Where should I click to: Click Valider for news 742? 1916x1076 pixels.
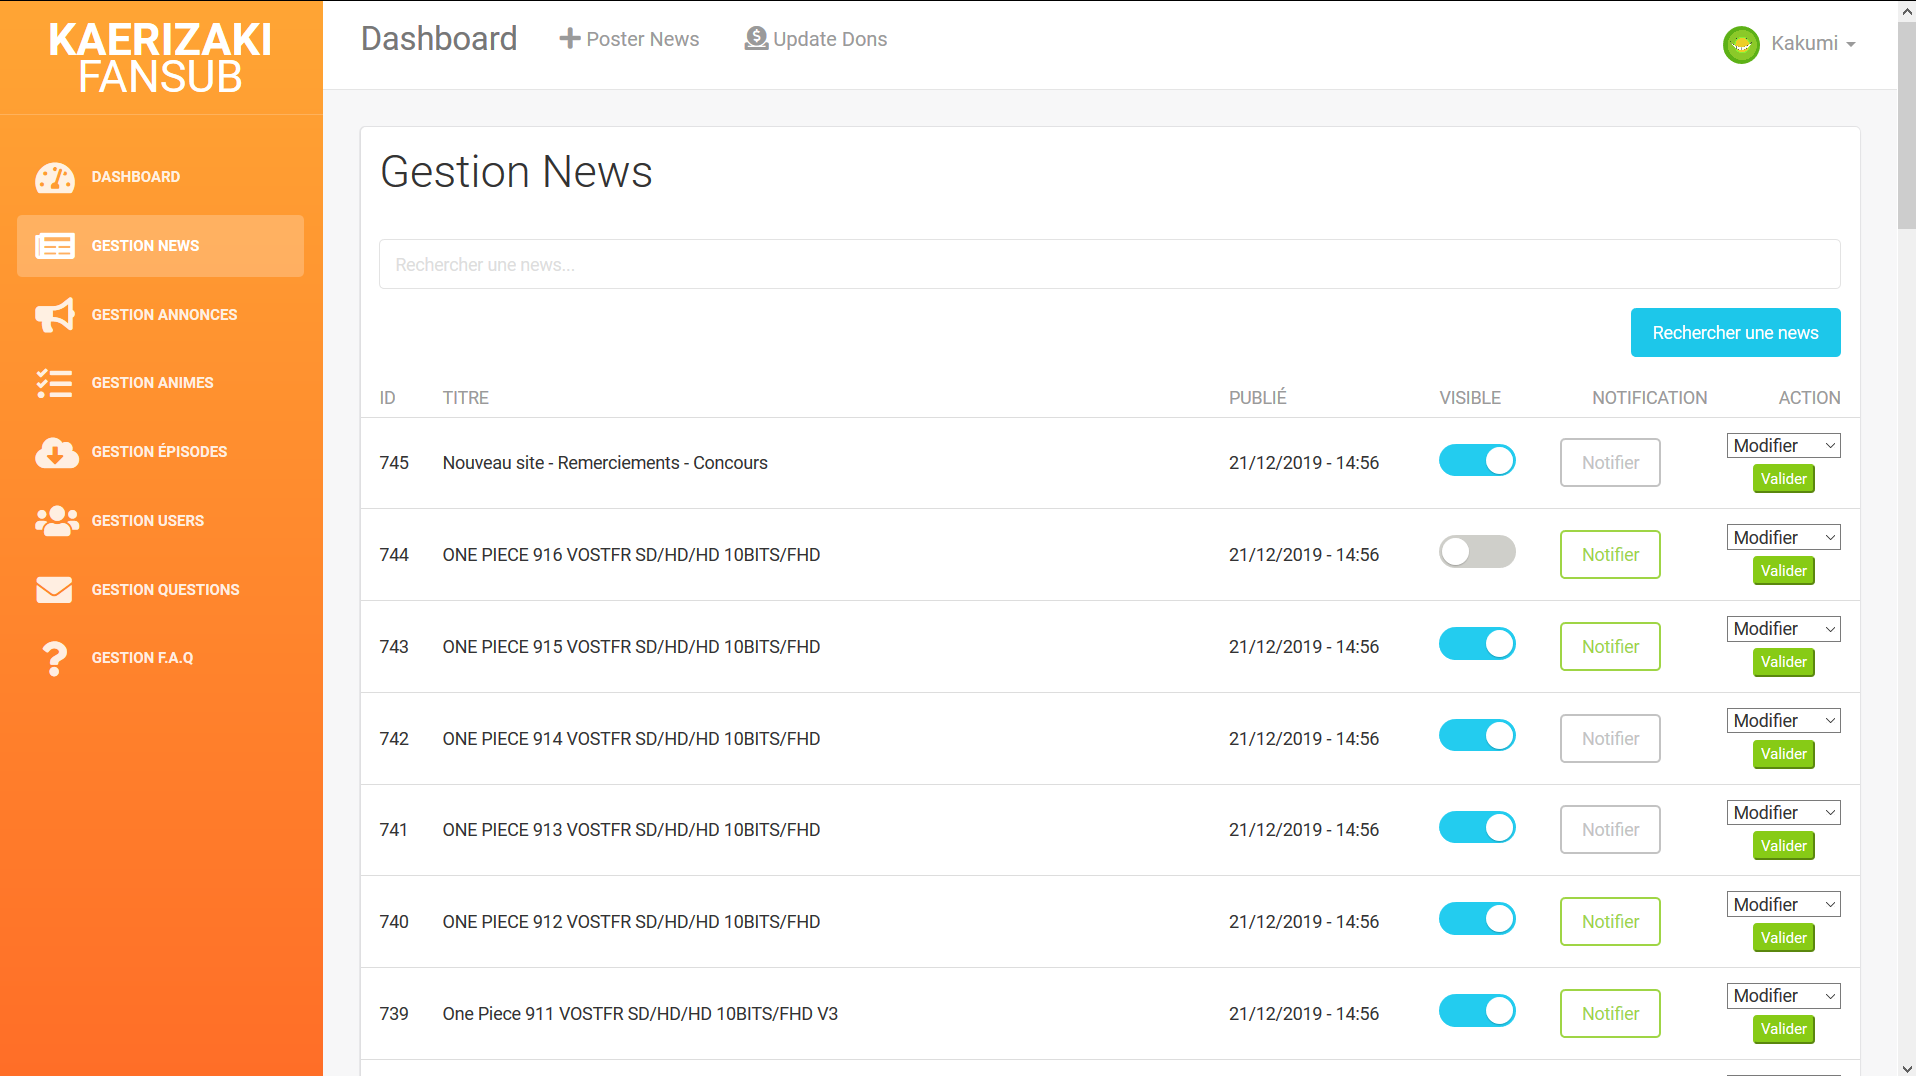(x=1783, y=754)
